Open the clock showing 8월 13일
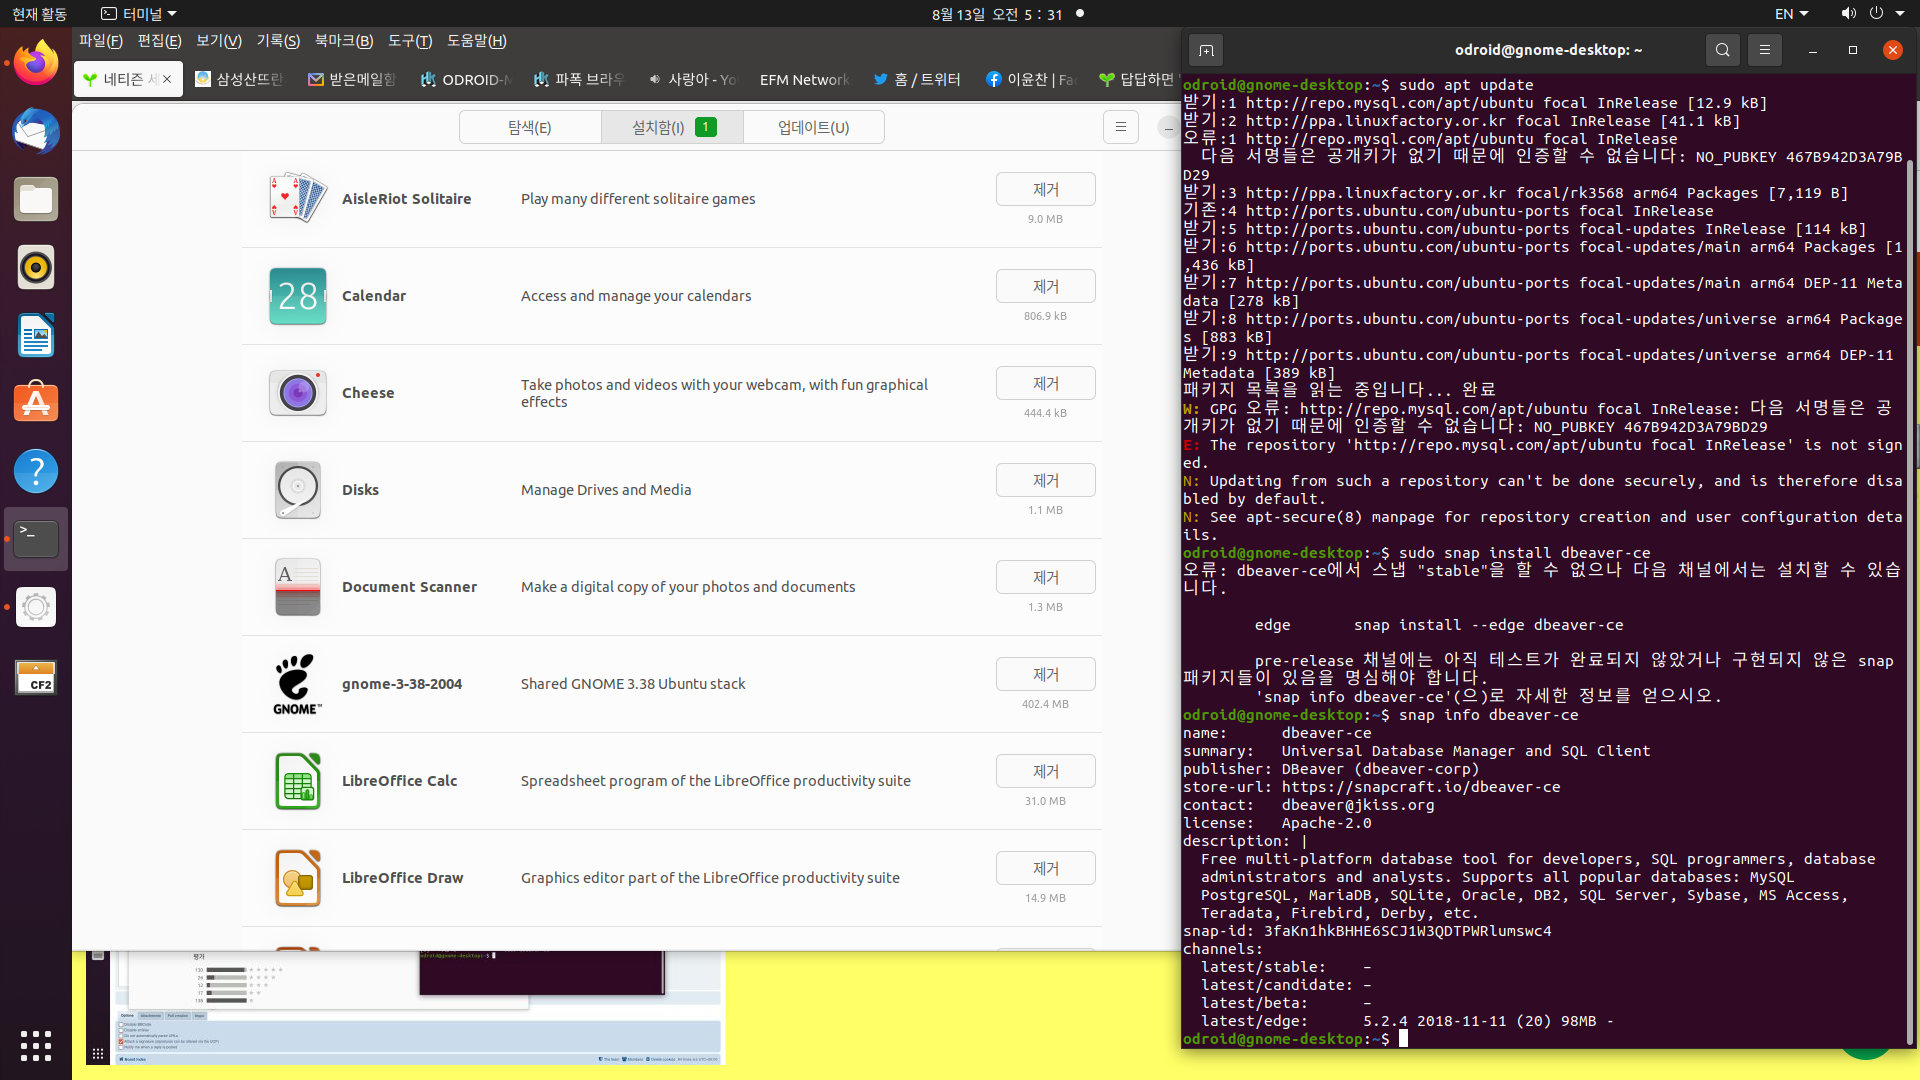Viewport: 1920px width, 1080px height. 996,14
